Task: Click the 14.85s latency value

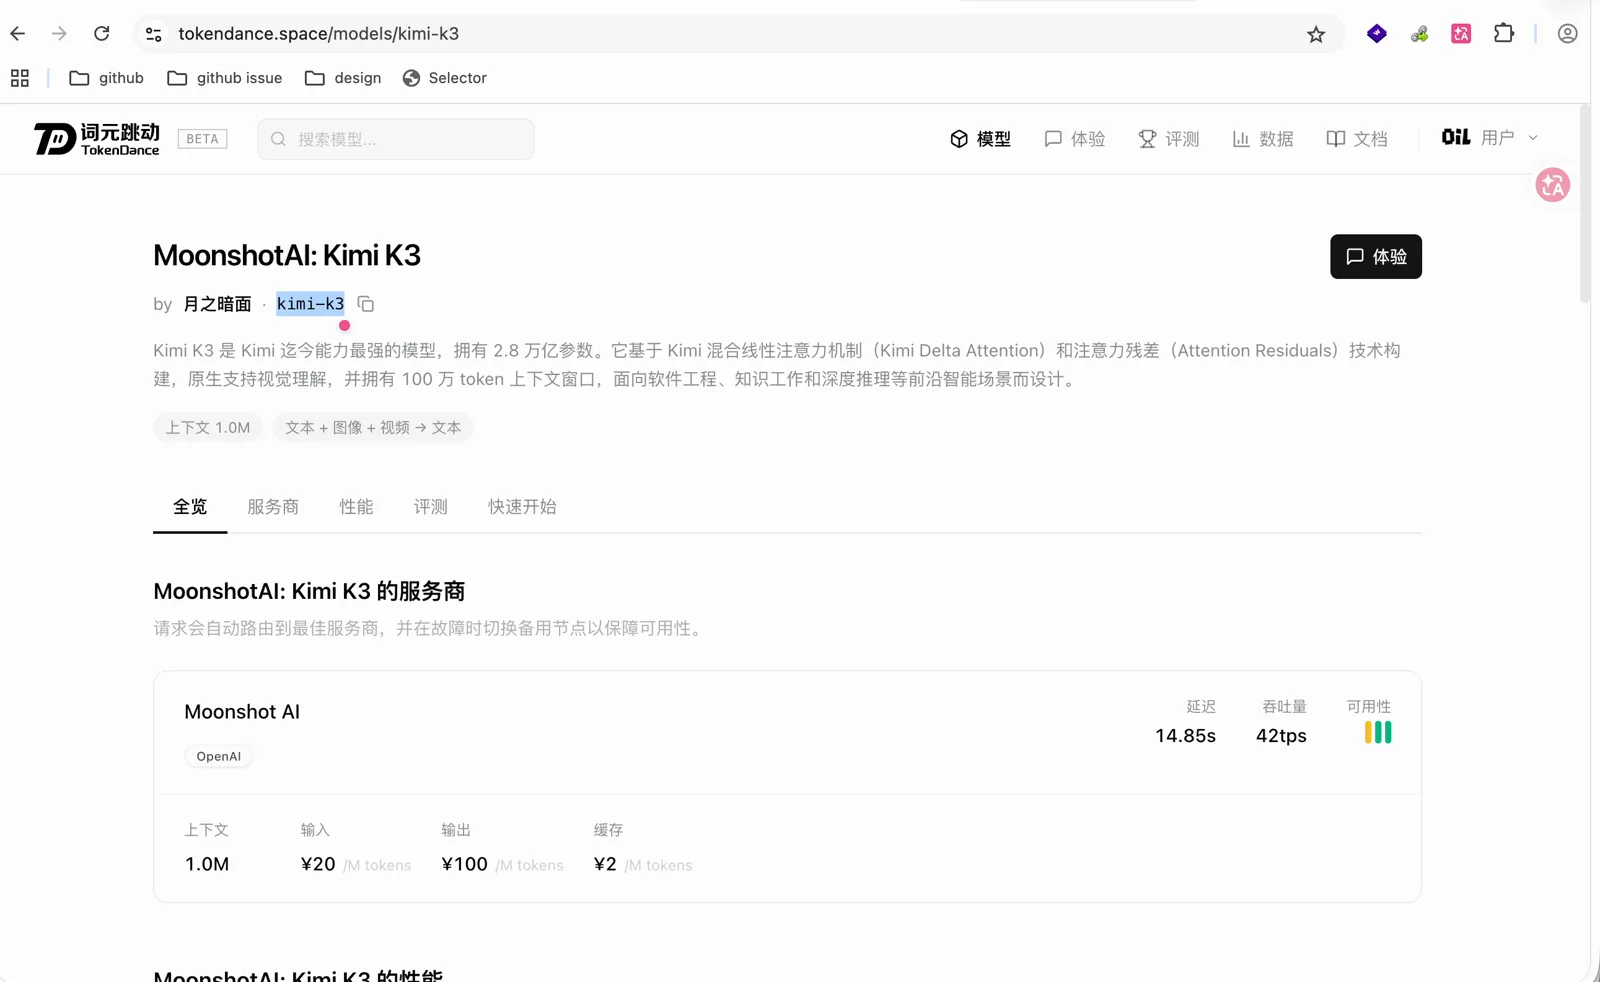Action: point(1186,736)
